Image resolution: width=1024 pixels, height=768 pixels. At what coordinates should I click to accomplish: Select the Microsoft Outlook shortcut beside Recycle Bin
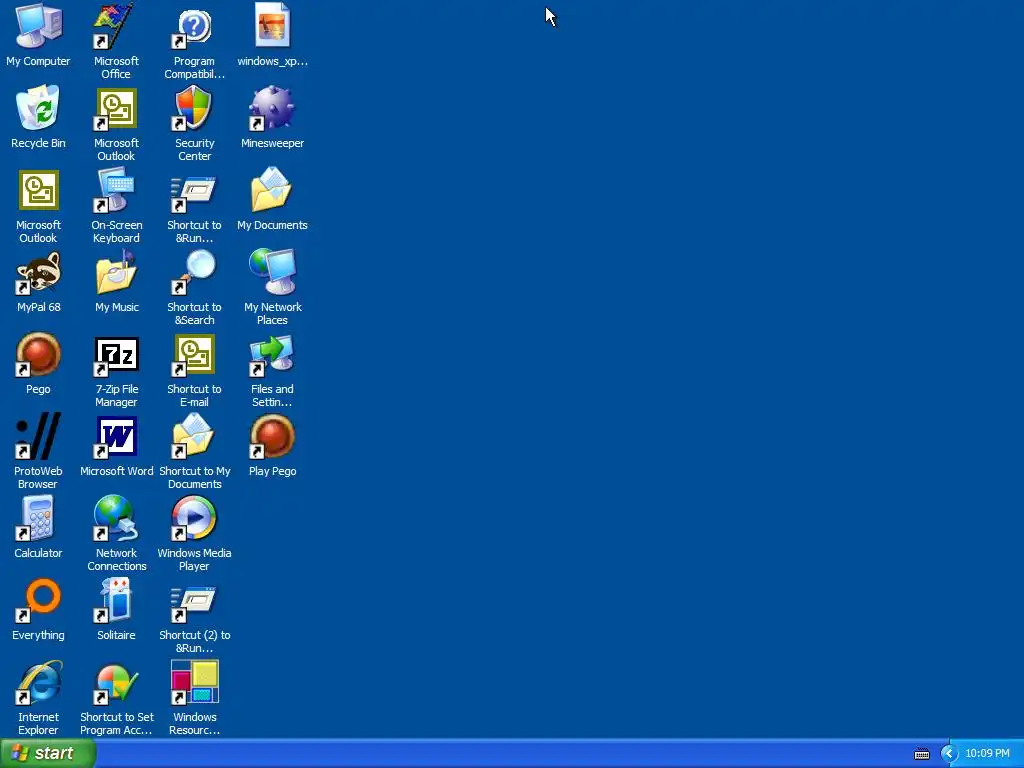click(x=116, y=108)
